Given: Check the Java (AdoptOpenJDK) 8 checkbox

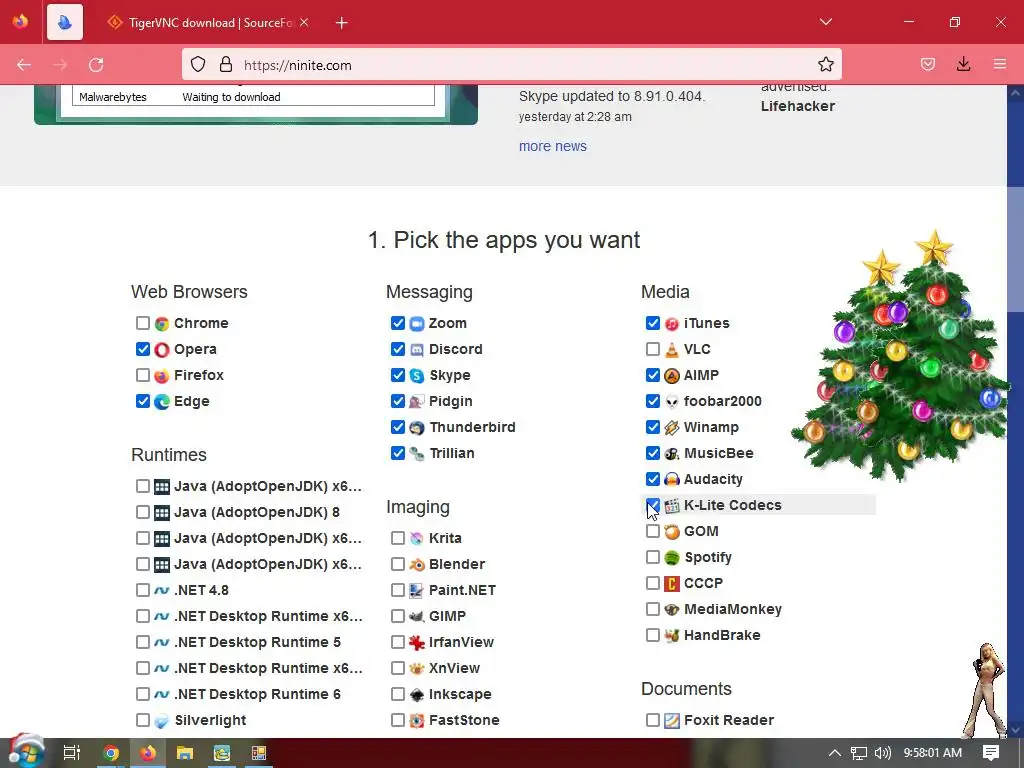Looking at the screenshot, I should pos(142,511).
